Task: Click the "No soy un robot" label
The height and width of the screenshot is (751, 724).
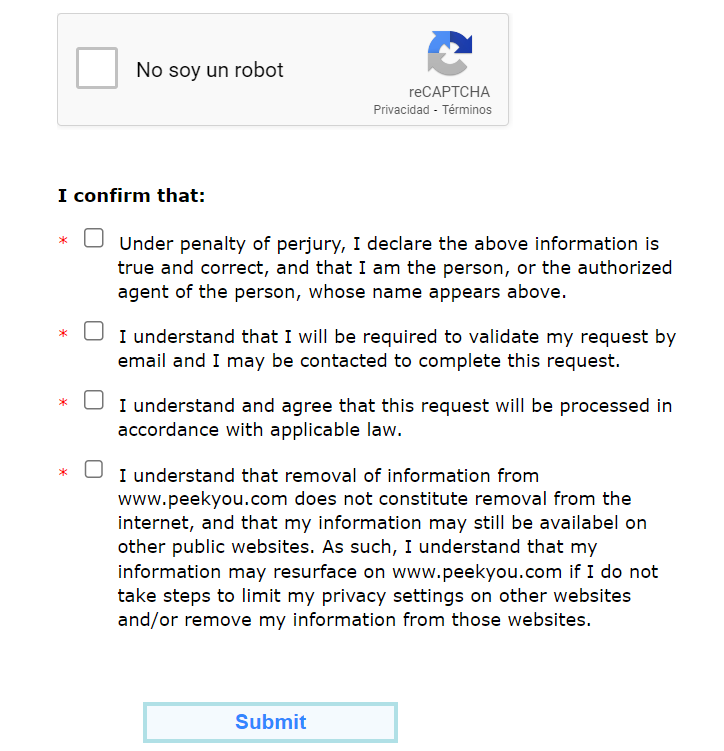Action: [x=210, y=70]
